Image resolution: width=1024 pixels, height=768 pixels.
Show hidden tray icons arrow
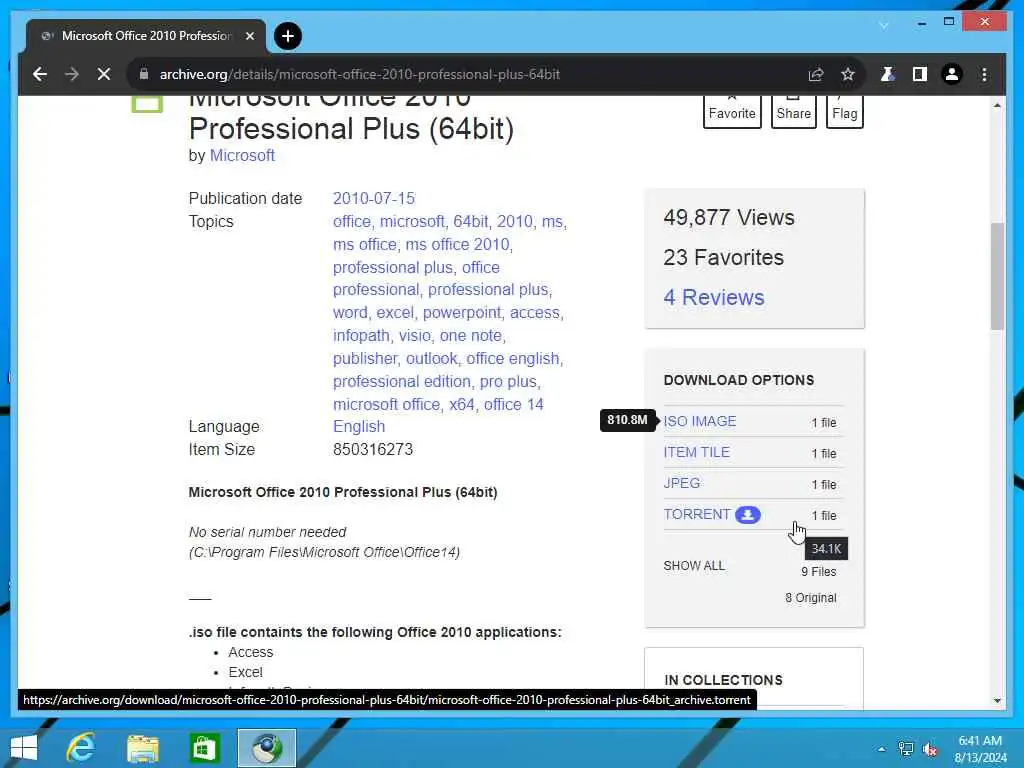[882, 749]
